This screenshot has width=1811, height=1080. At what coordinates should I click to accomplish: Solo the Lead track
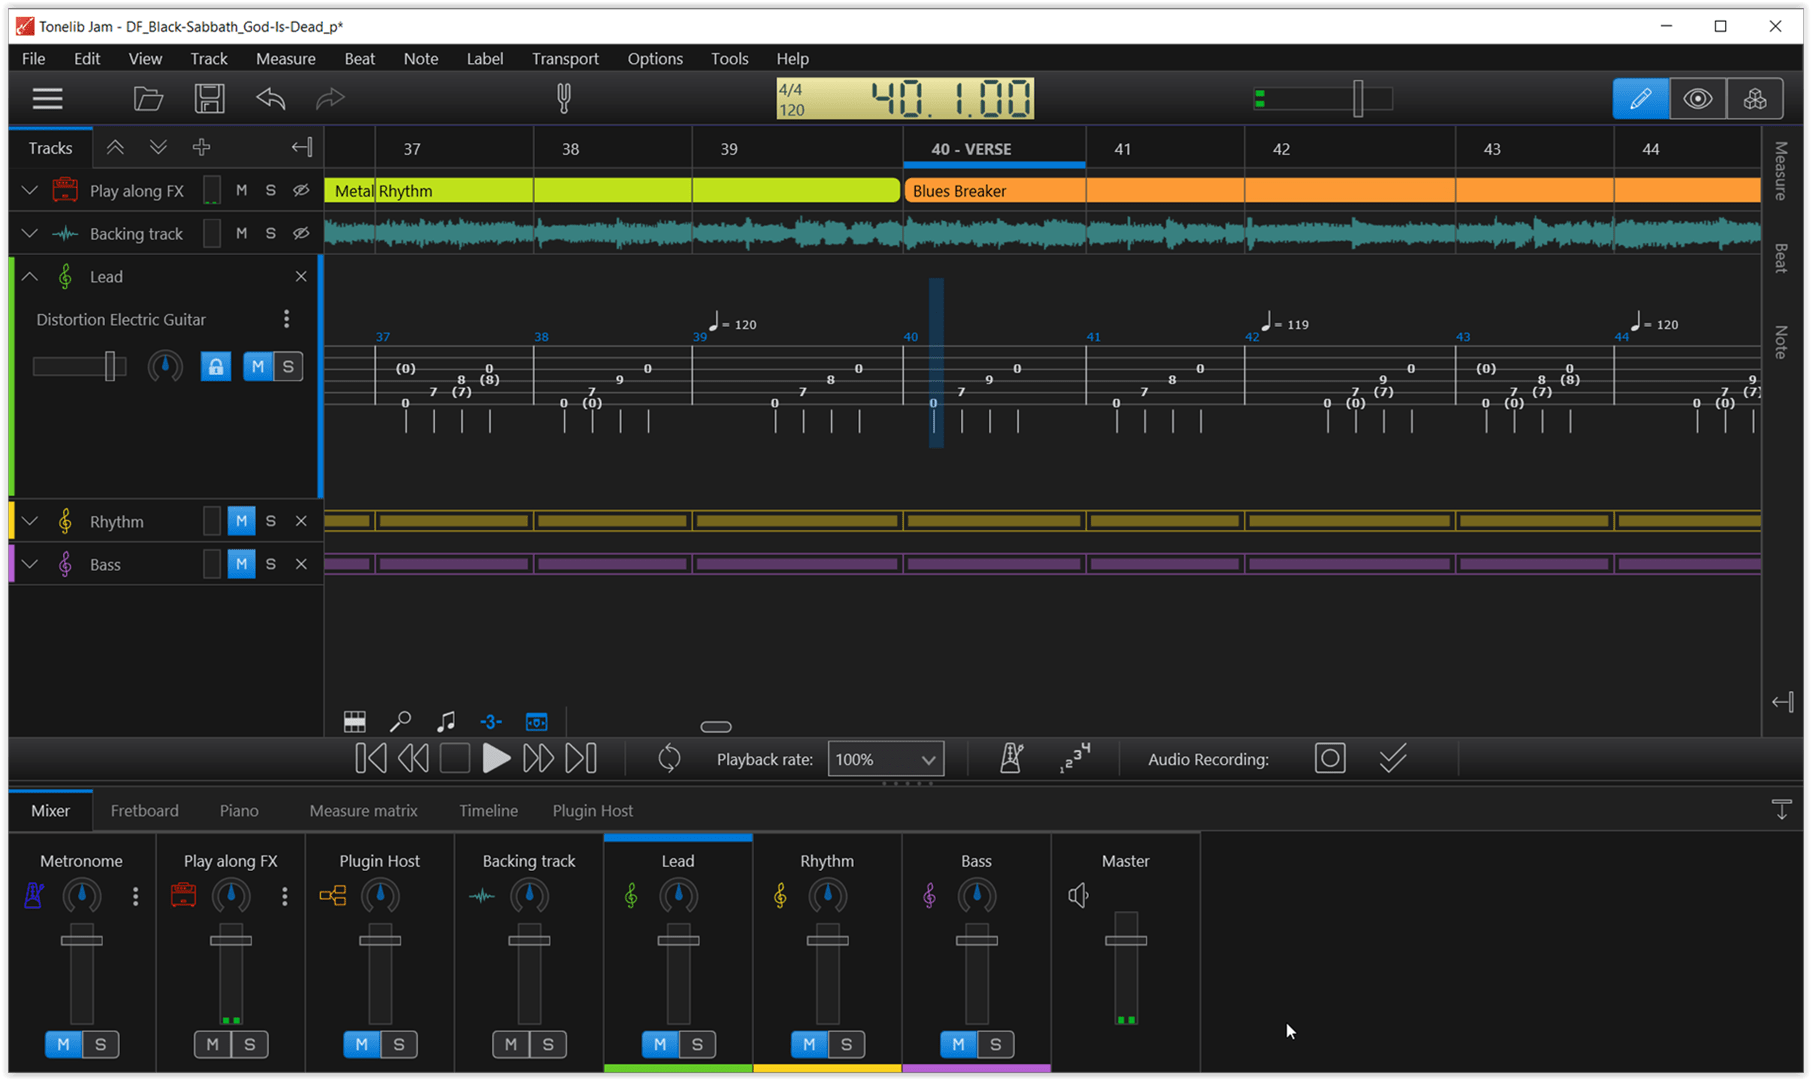pyautogui.click(x=288, y=366)
